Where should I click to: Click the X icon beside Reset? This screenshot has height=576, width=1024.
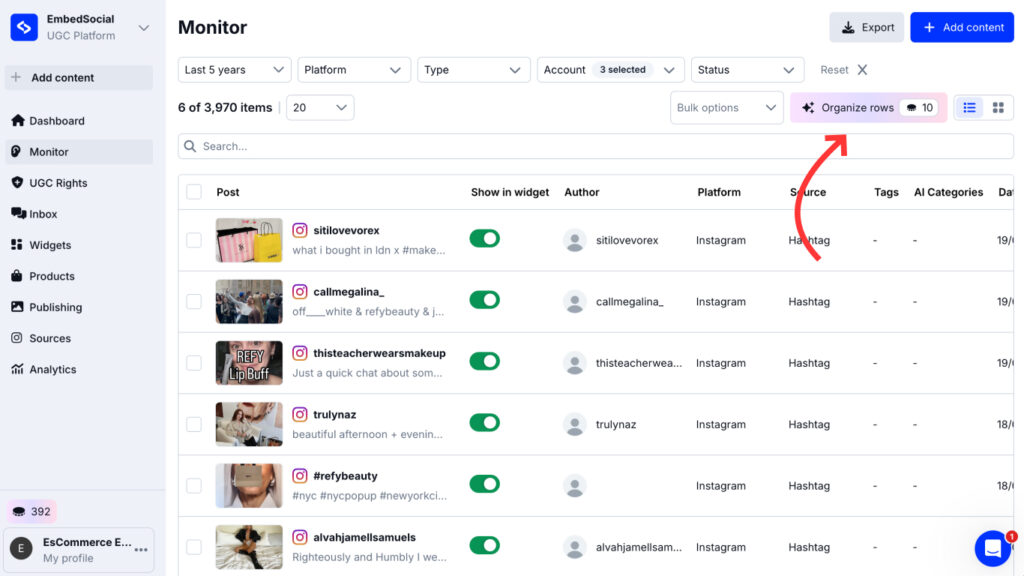pyautogui.click(x=862, y=70)
